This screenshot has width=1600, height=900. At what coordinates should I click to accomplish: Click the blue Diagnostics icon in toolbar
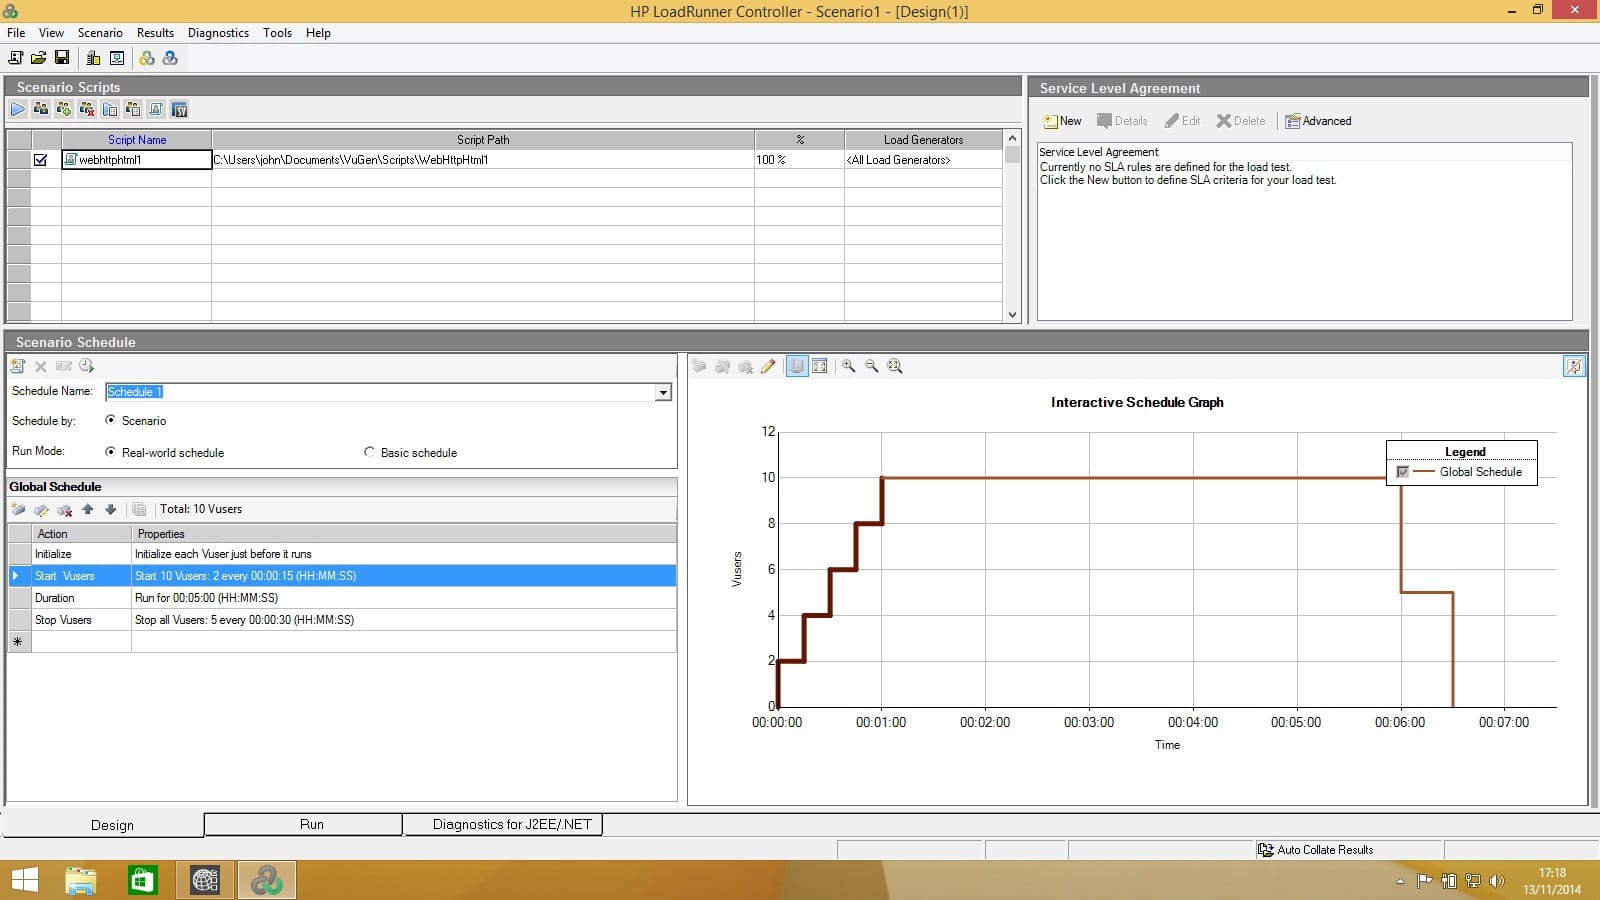170,58
